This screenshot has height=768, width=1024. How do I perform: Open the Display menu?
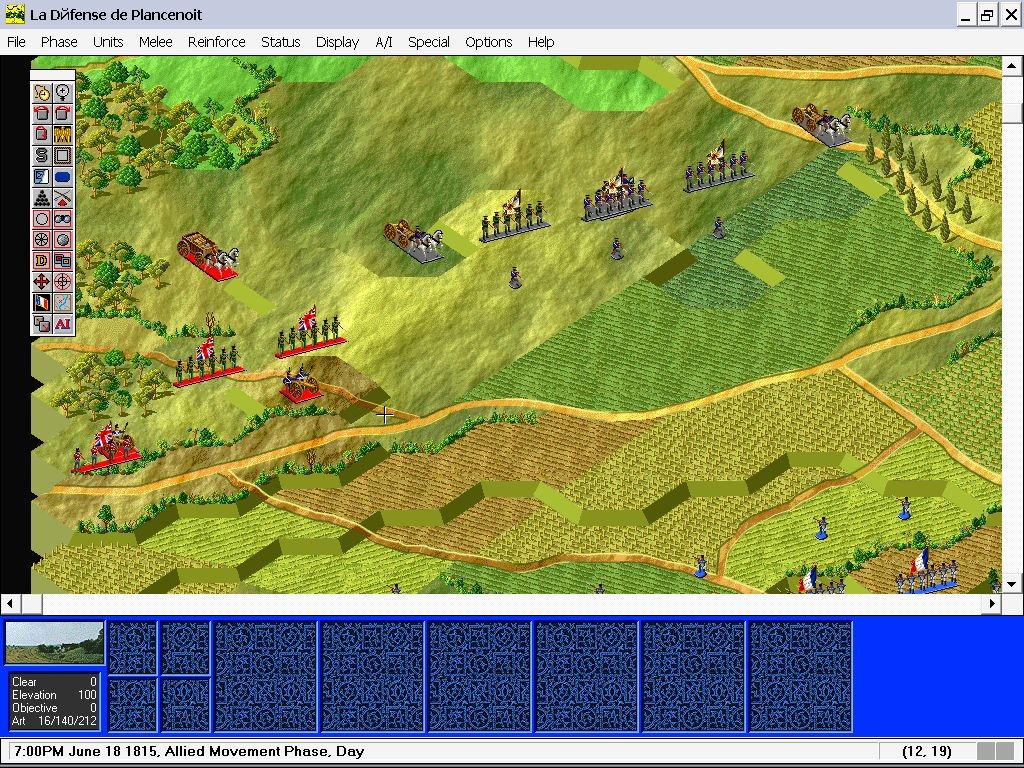pyautogui.click(x=337, y=42)
